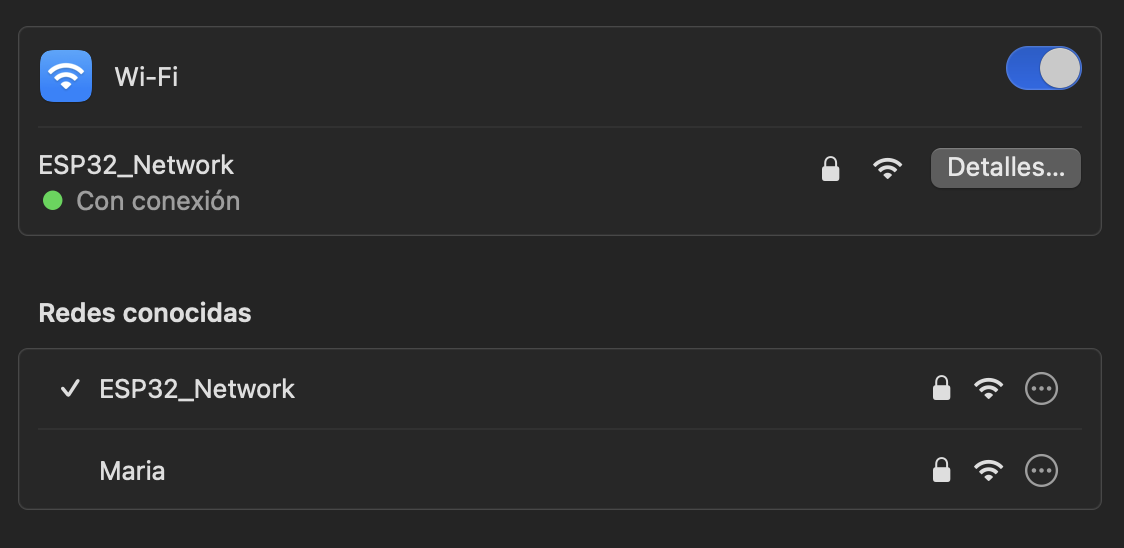The width and height of the screenshot is (1124, 548).
Task: Click the connected ESP32_Network name at top
Action: (136, 165)
